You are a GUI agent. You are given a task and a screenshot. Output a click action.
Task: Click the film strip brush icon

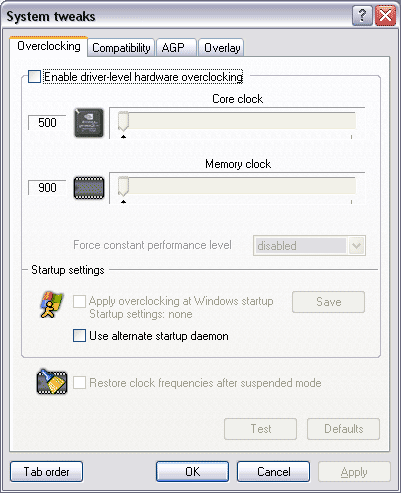pos(52,382)
